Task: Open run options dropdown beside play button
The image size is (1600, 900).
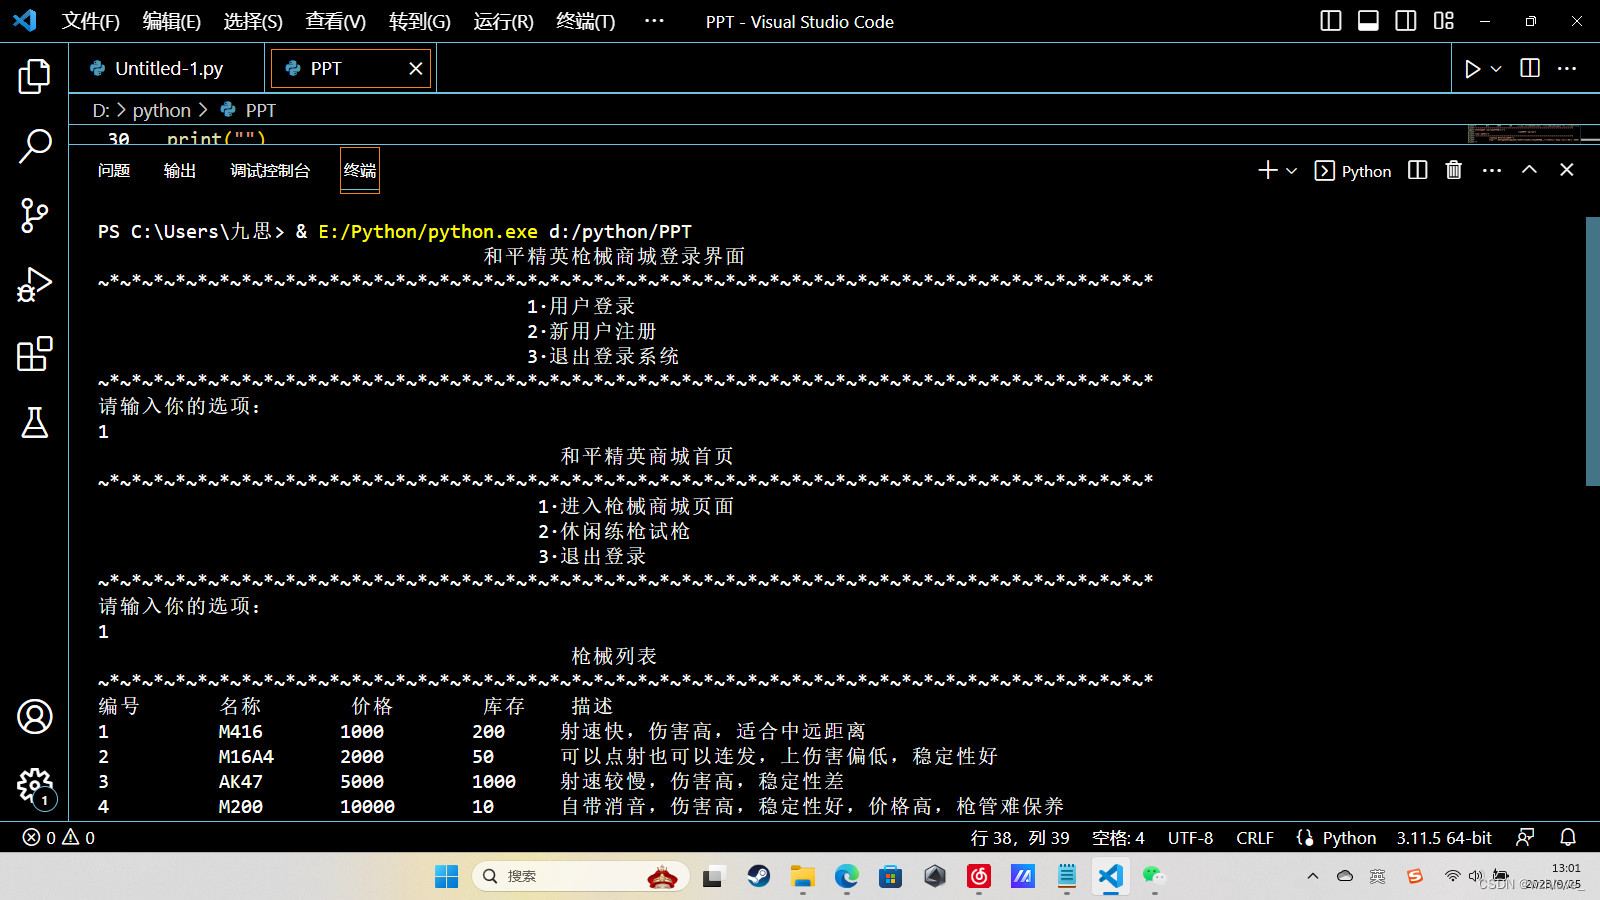Action: pyautogui.click(x=1496, y=69)
